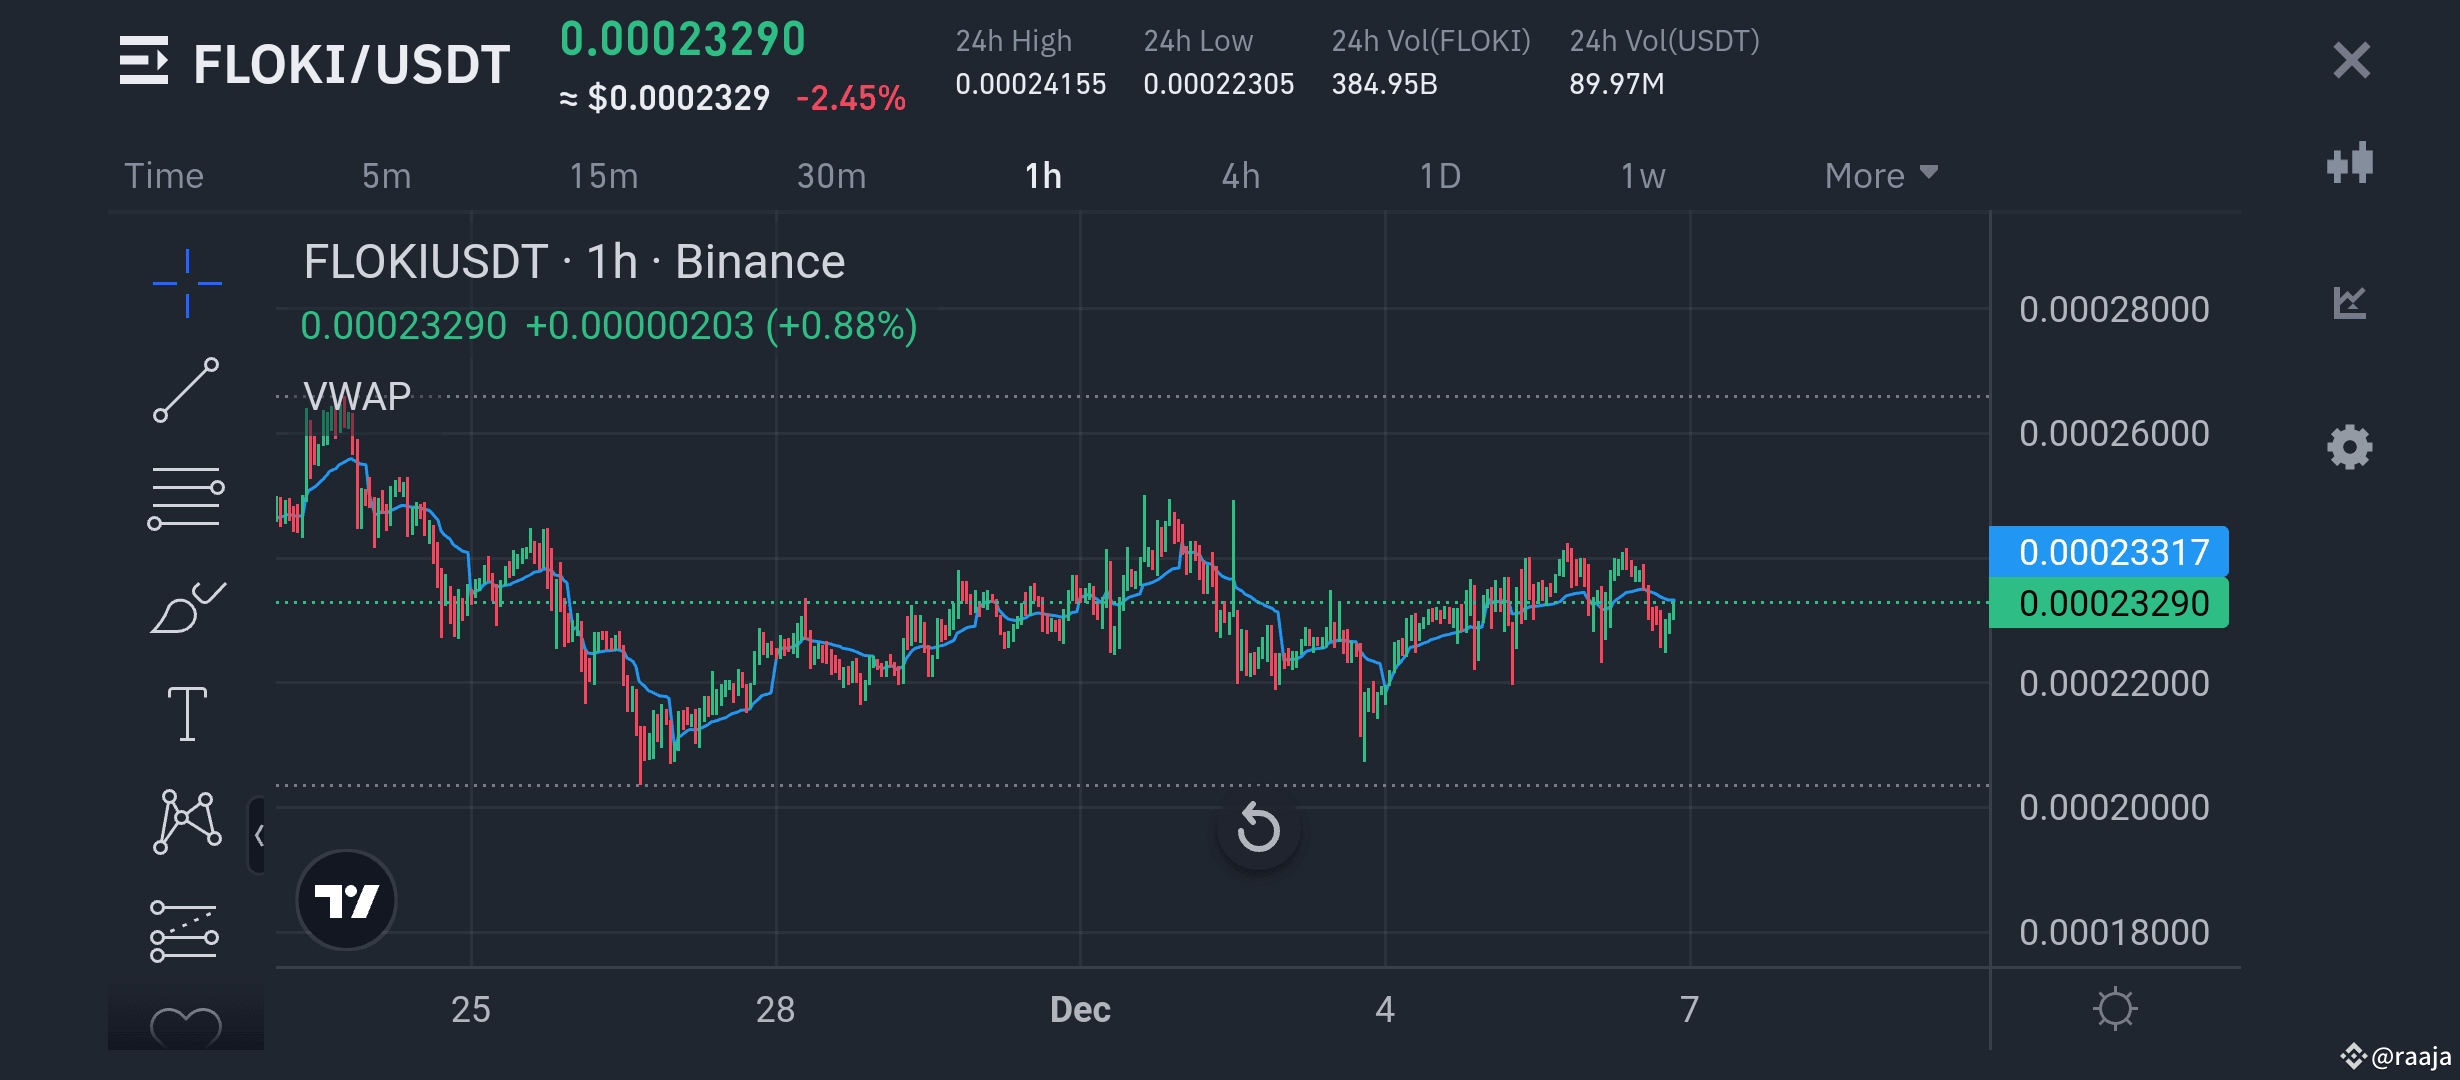Viewport: 2460px width, 1080px height.
Task: Click the 24h High value 0.00024155
Action: coord(1031,84)
